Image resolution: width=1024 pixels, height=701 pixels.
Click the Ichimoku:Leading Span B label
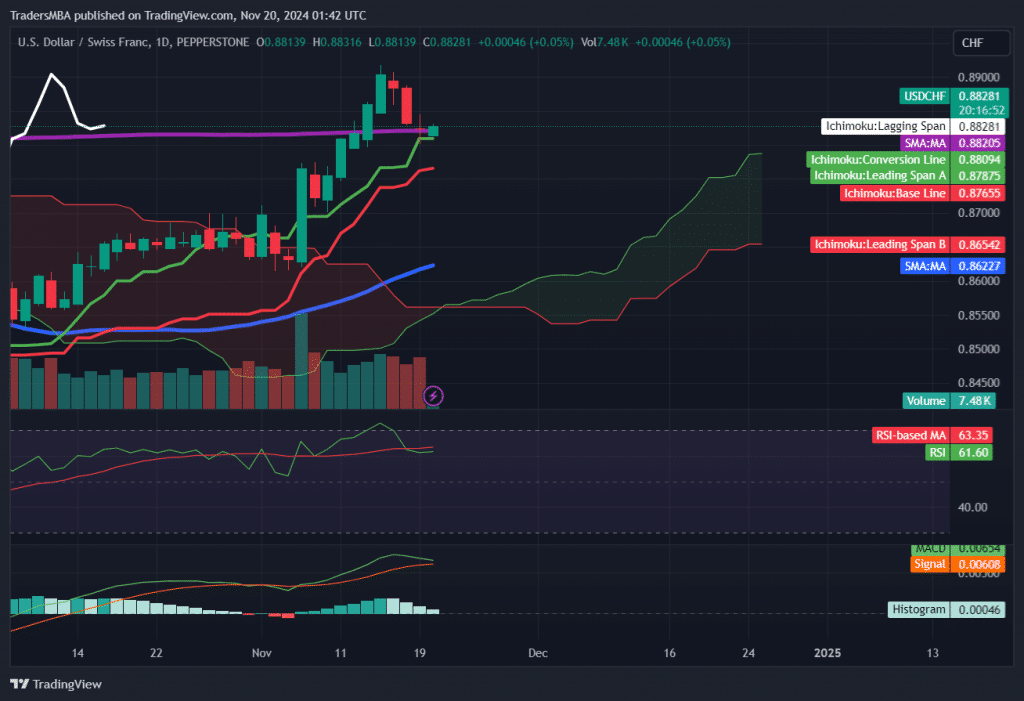(879, 244)
